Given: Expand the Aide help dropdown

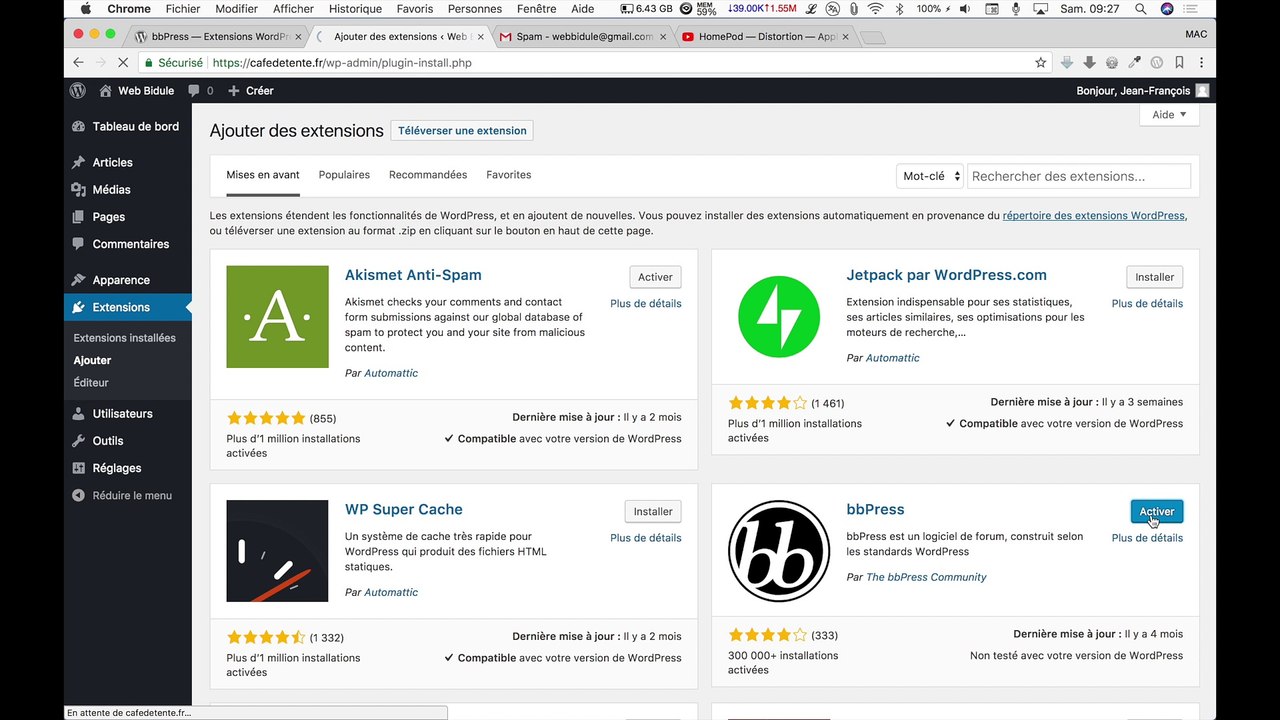Looking at the screenshot, I should tap(1169, 114).
